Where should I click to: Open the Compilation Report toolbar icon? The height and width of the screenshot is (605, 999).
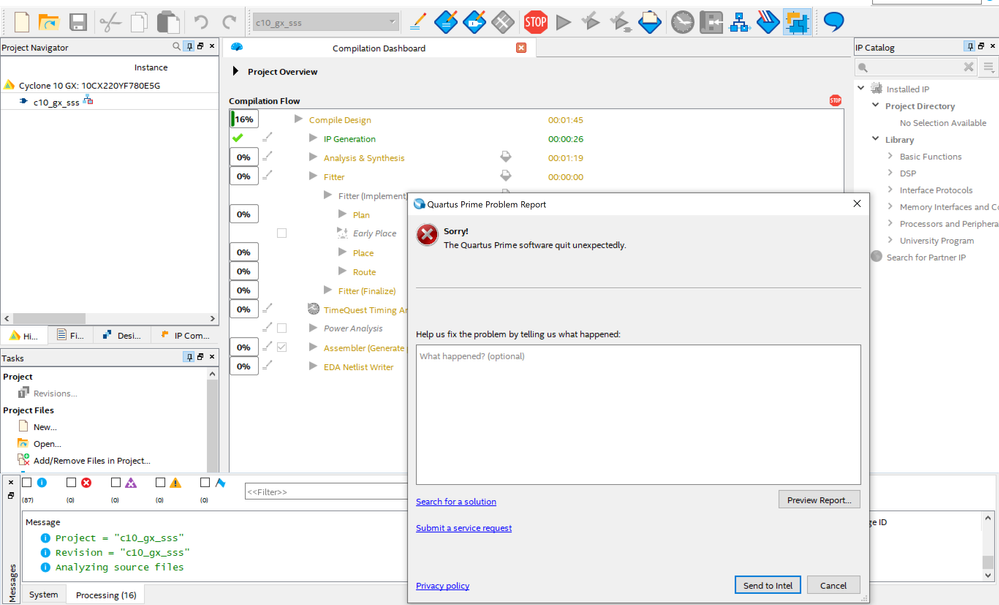[x=650, y=22]
